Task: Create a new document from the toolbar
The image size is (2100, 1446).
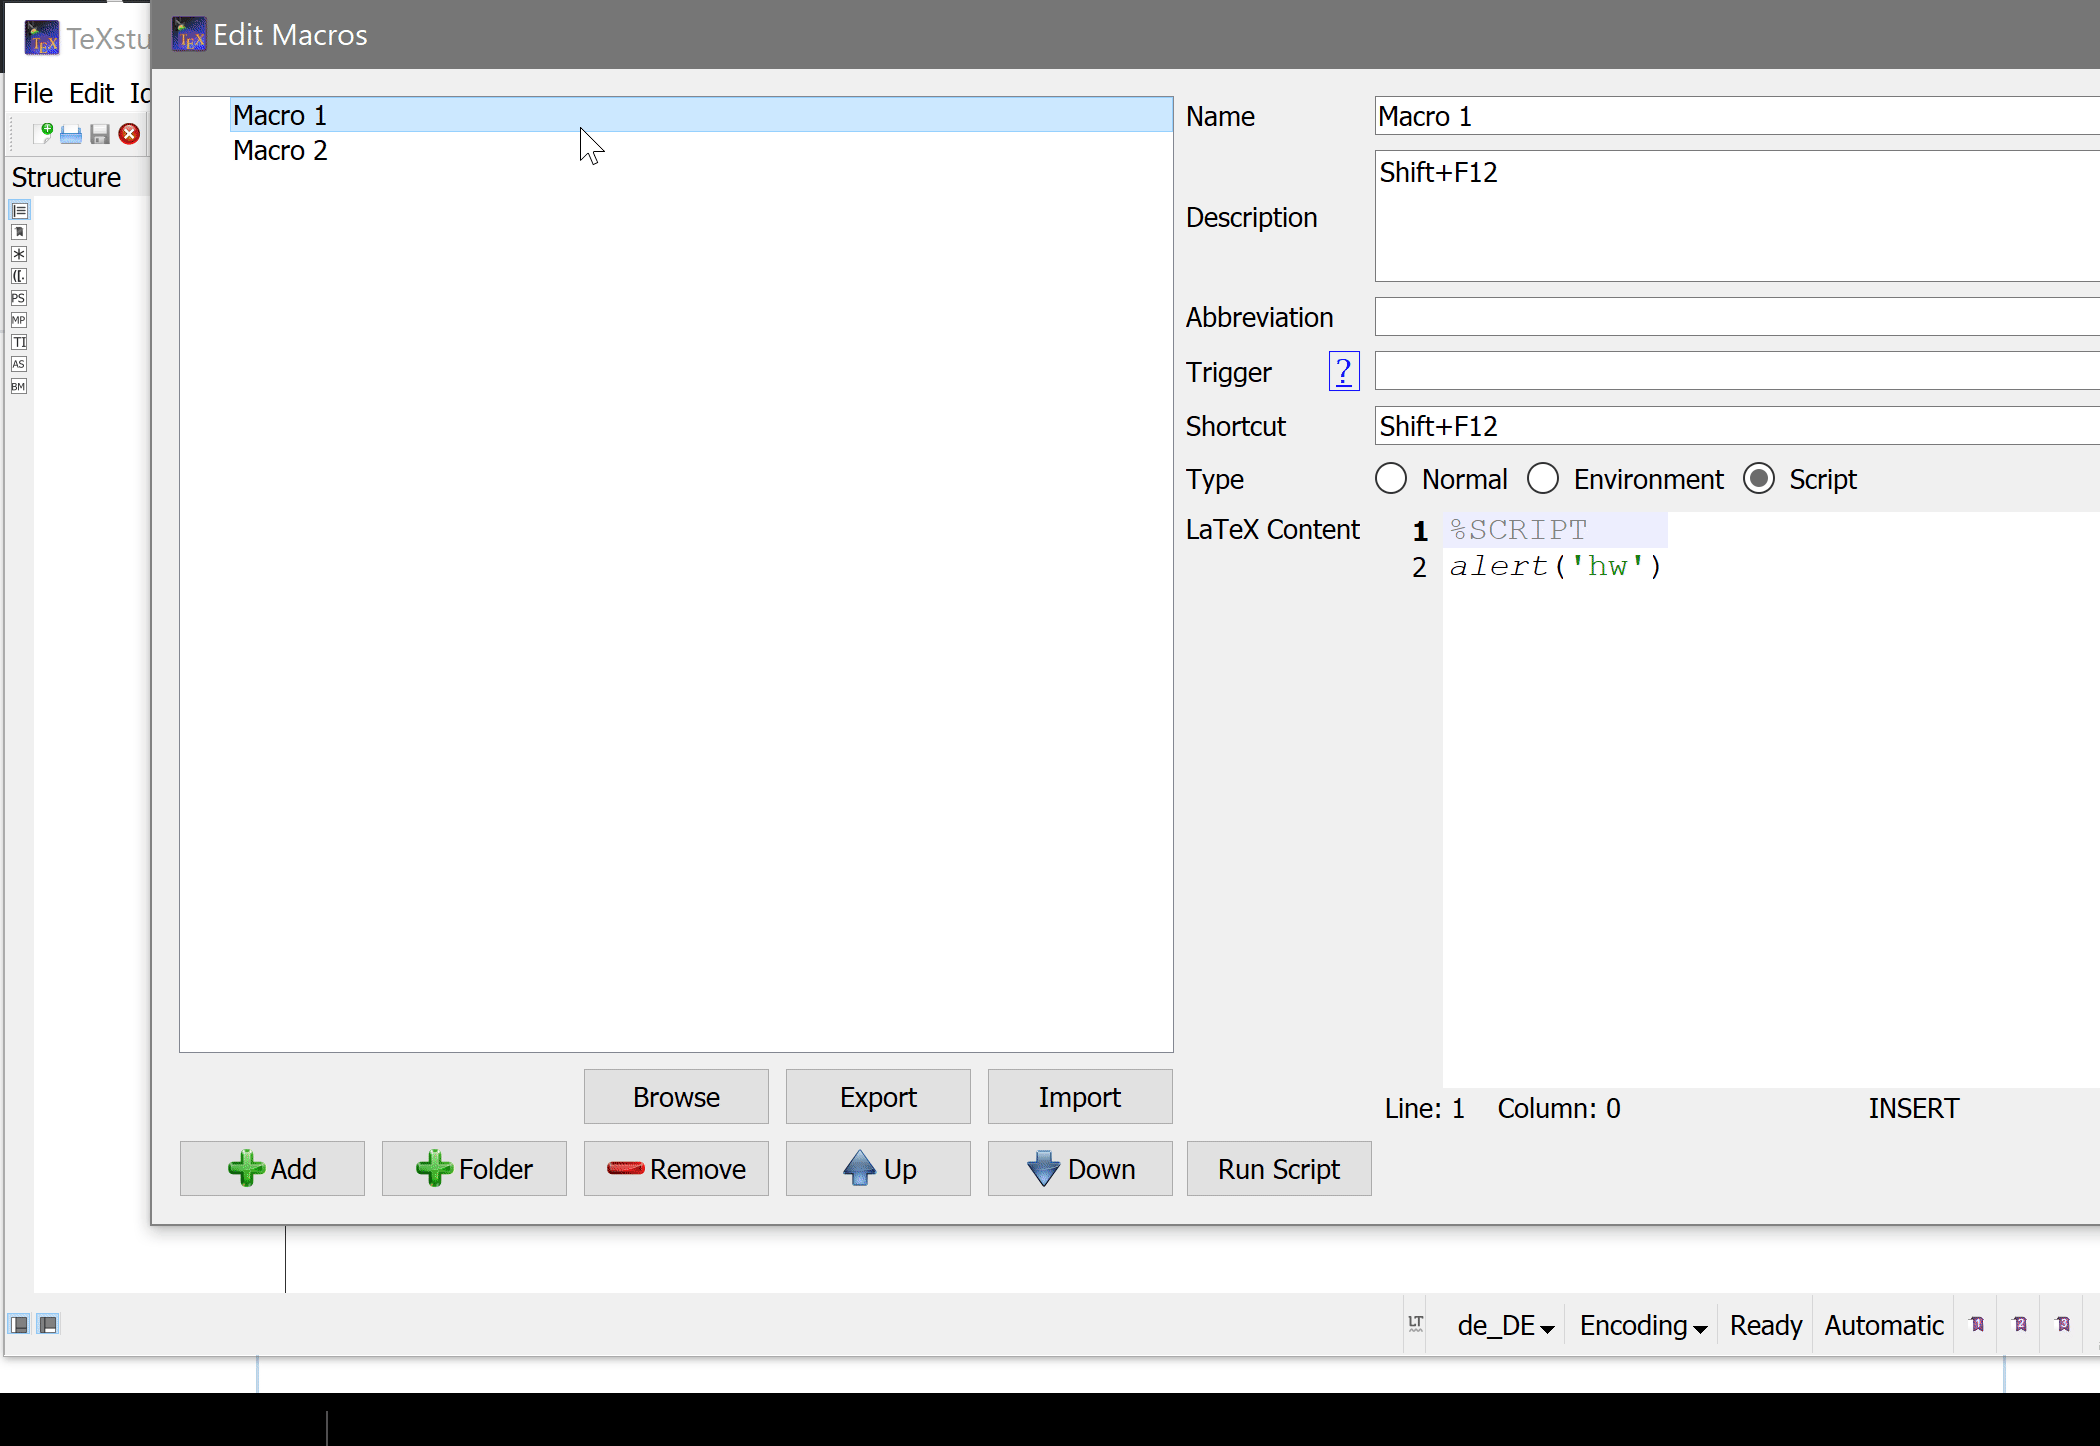Action: (42, 133)
